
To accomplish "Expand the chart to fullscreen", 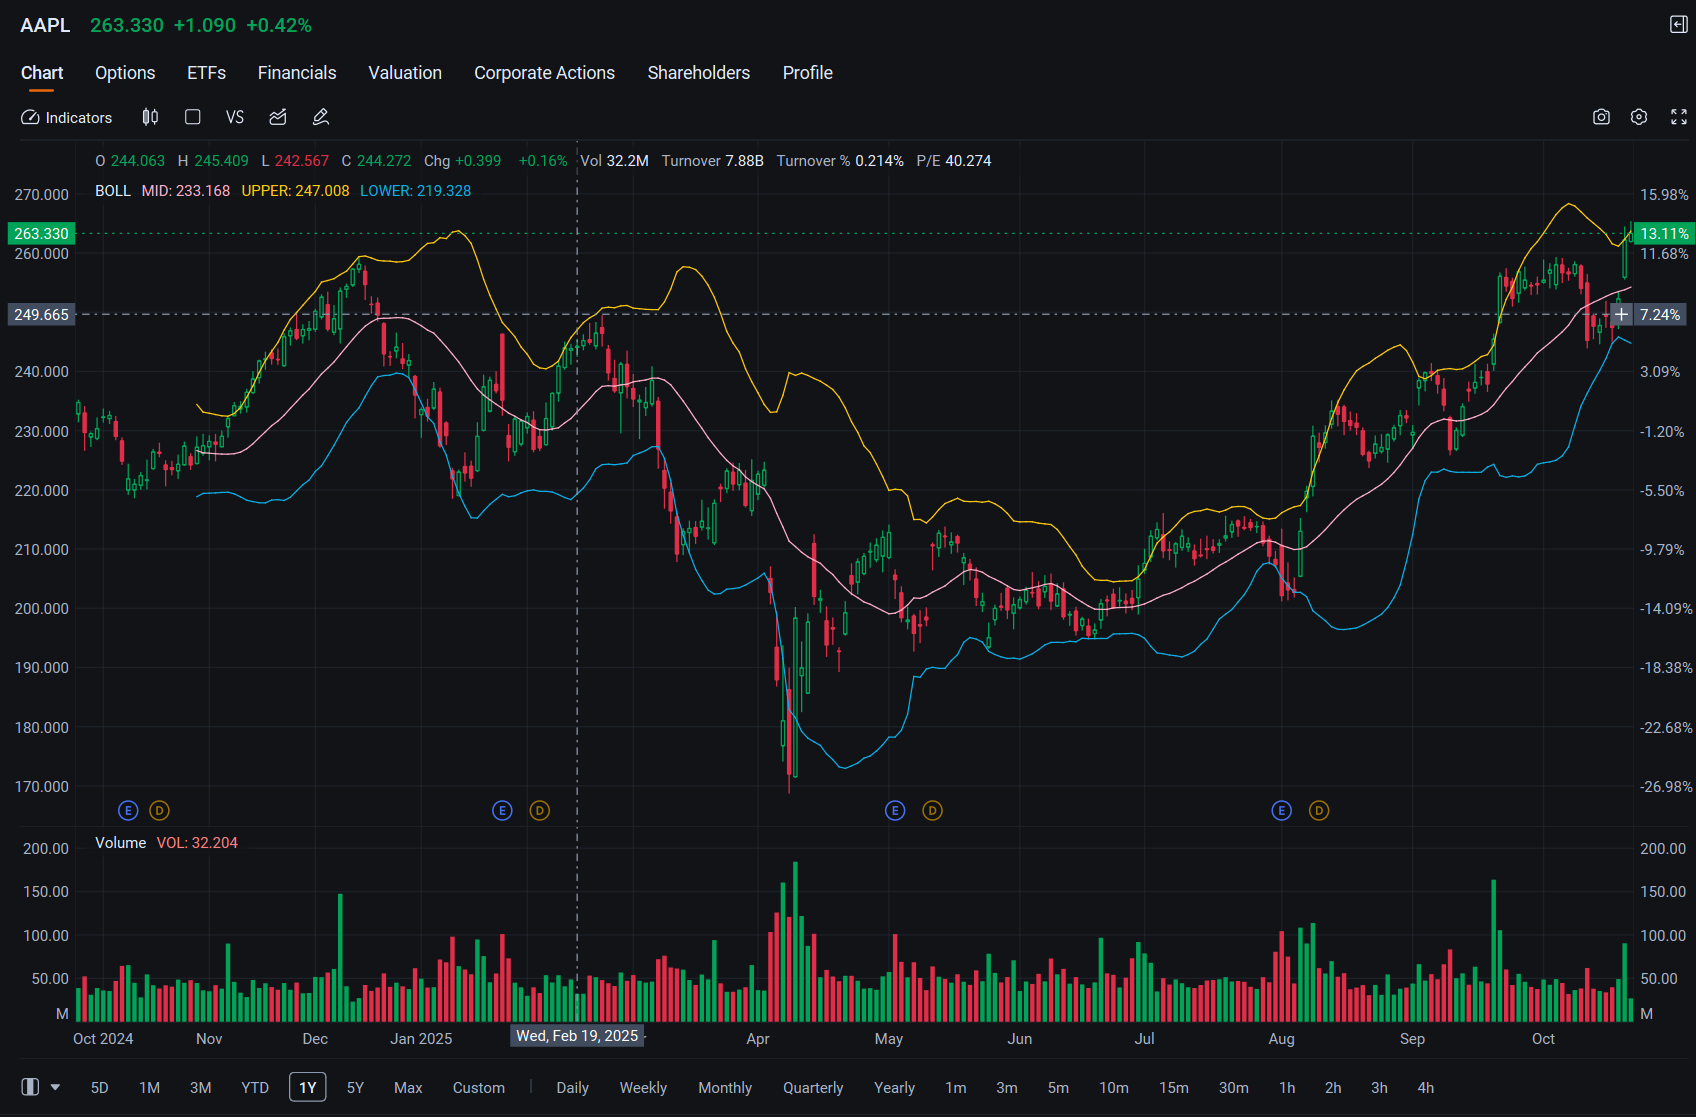I will pyautogui.click(x=1679, y=117).
